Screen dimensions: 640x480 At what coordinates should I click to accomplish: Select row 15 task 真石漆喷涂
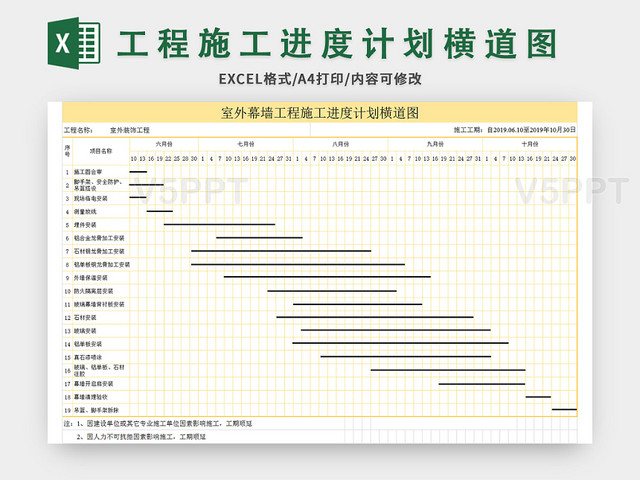pyautogui.click(x=88, y=358)
